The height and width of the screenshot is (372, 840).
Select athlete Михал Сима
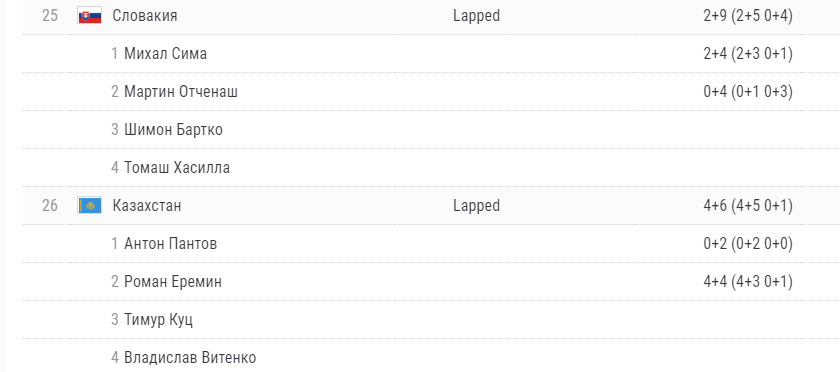(x=166, y=54)
